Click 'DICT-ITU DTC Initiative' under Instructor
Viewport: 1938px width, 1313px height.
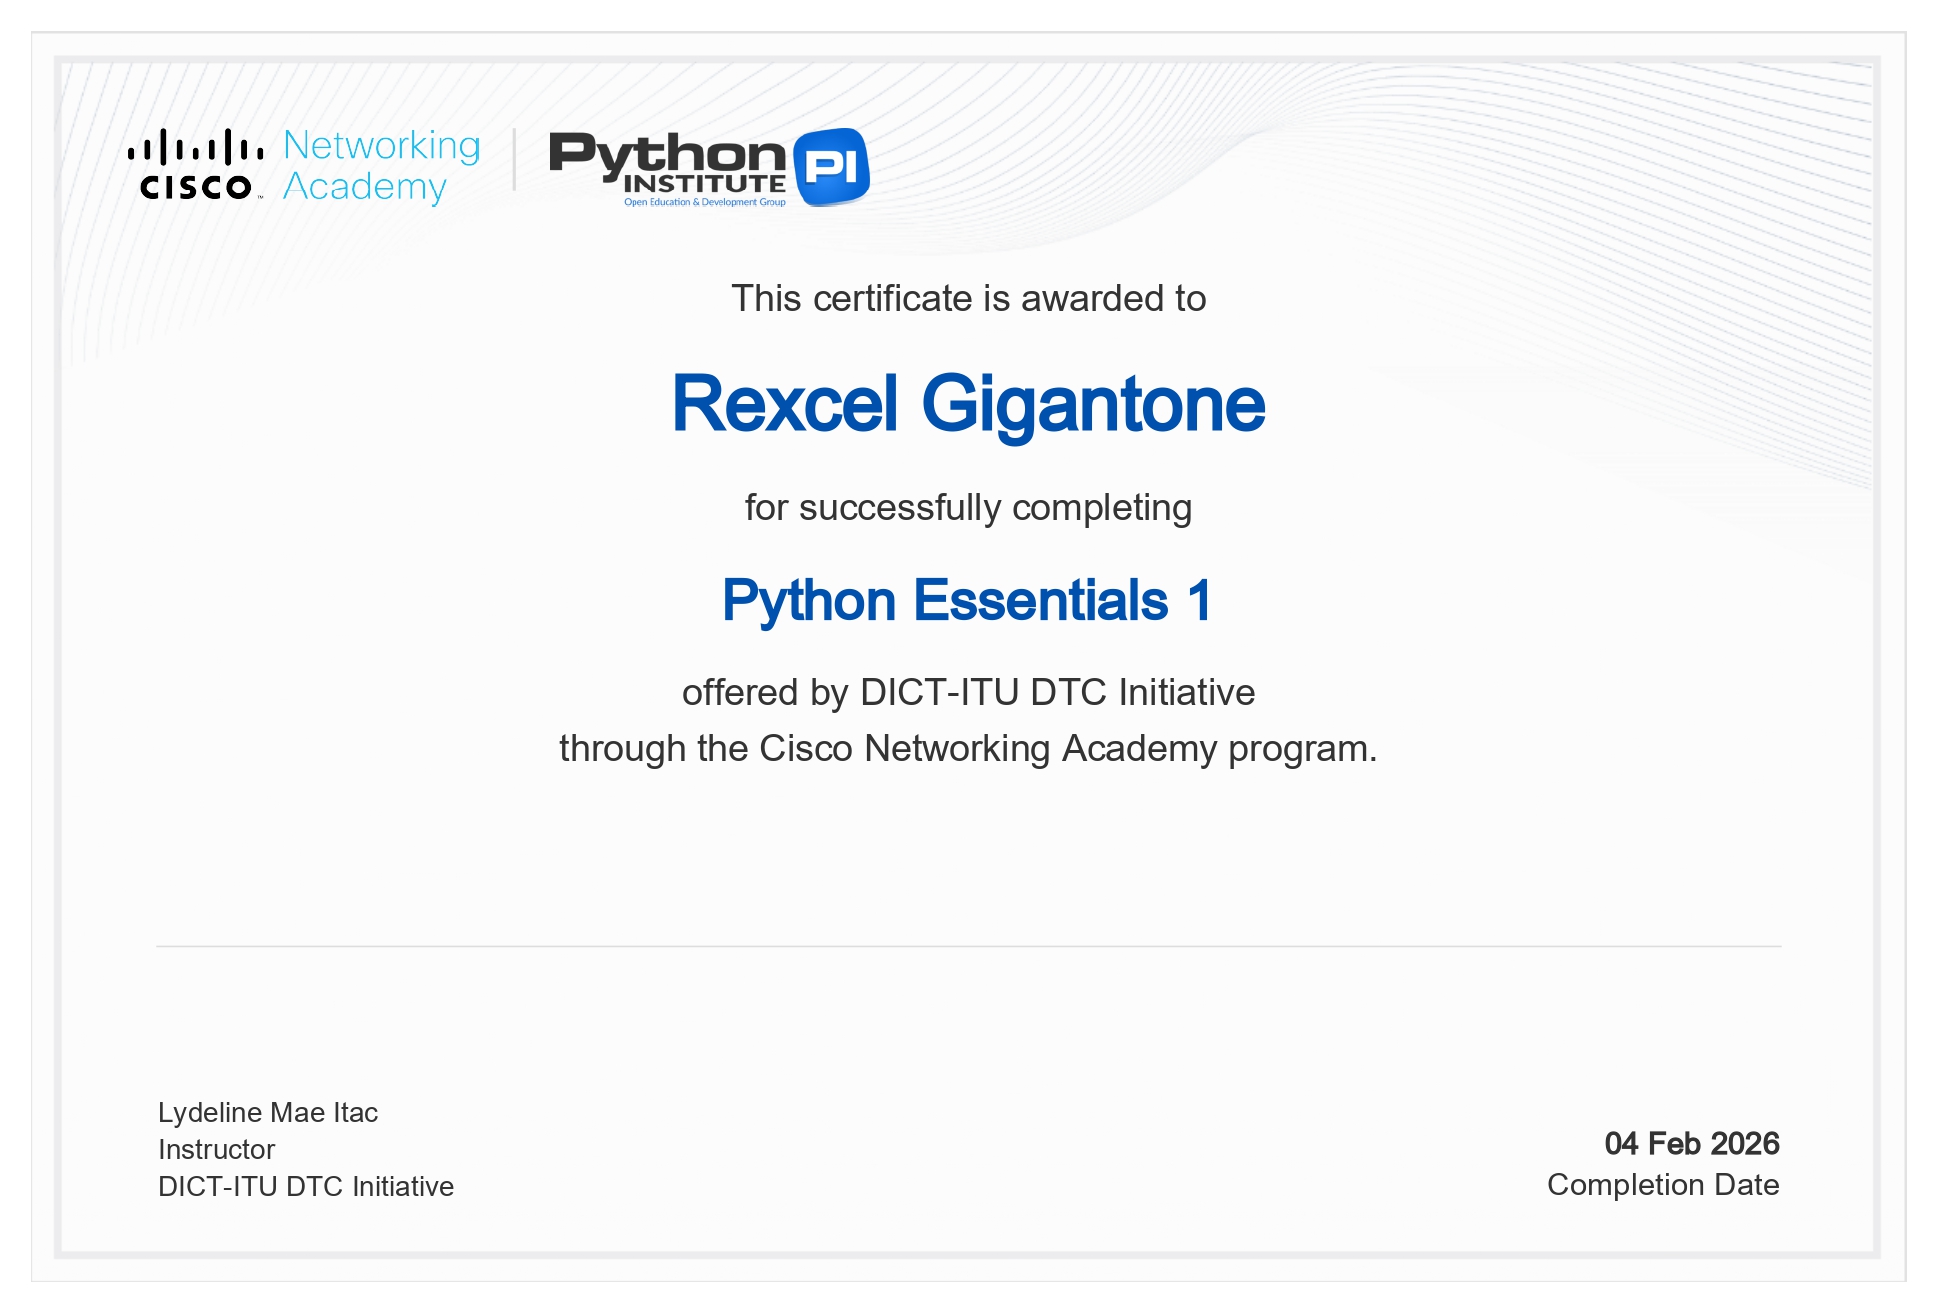[306, 1186]
